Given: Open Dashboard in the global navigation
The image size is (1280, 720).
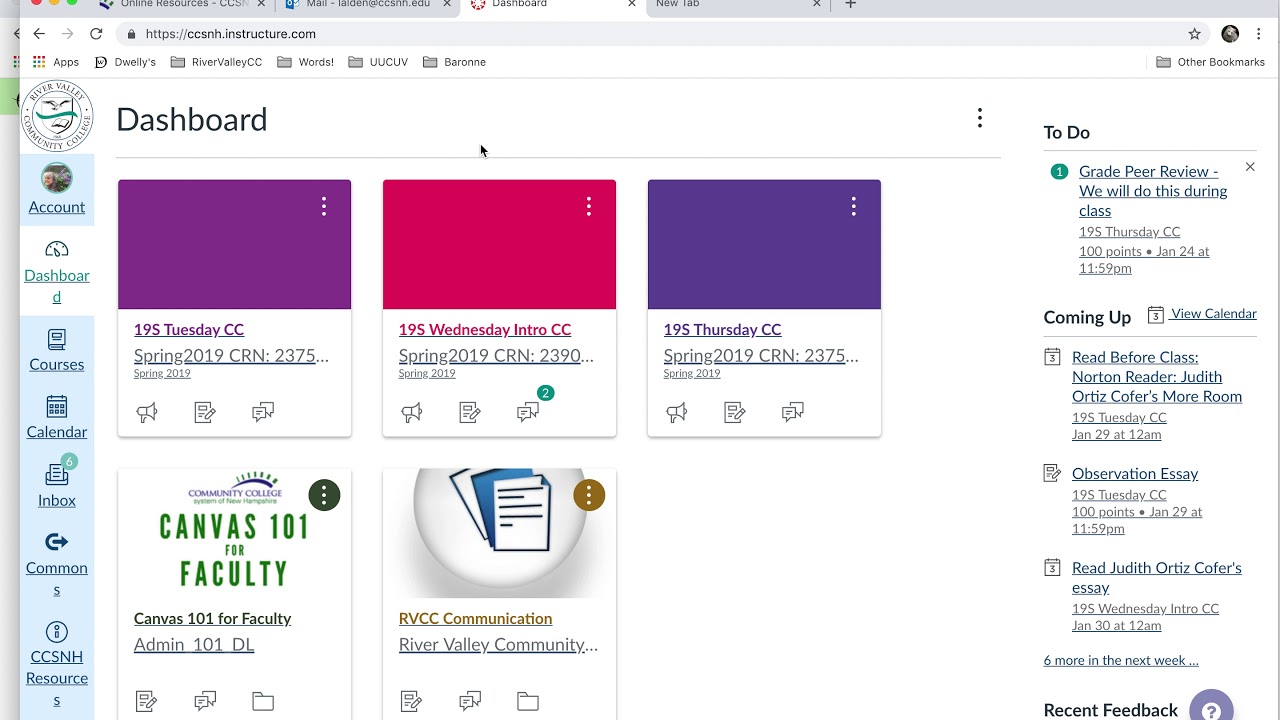Looking at the screenshot, I should 57,272.
